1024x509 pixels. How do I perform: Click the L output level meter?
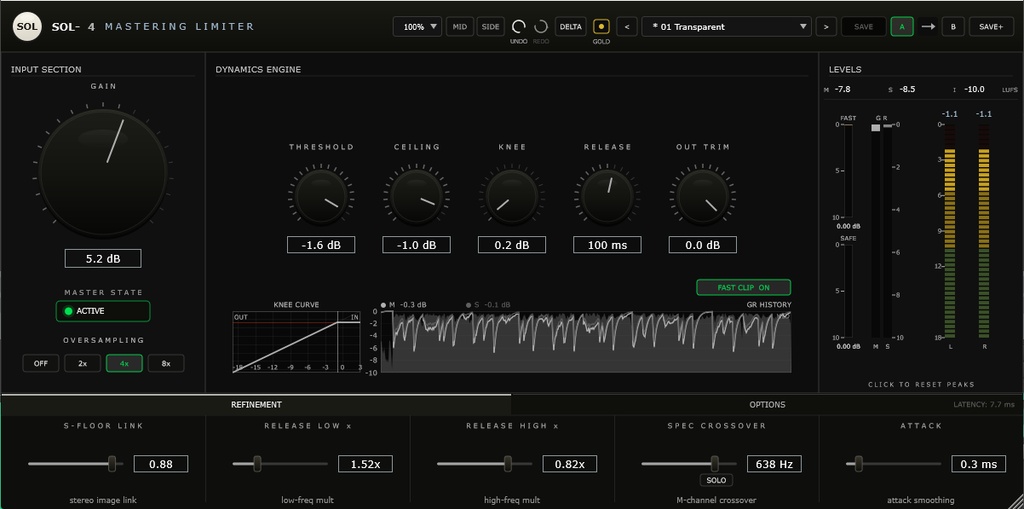point(950,231)
